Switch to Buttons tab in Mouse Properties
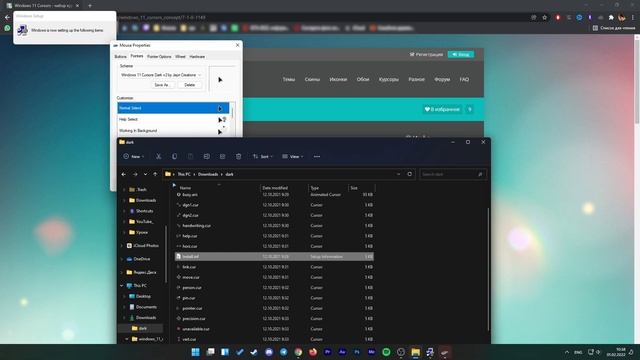The height and width of the screenshot is (360, 640). [120, 57]
